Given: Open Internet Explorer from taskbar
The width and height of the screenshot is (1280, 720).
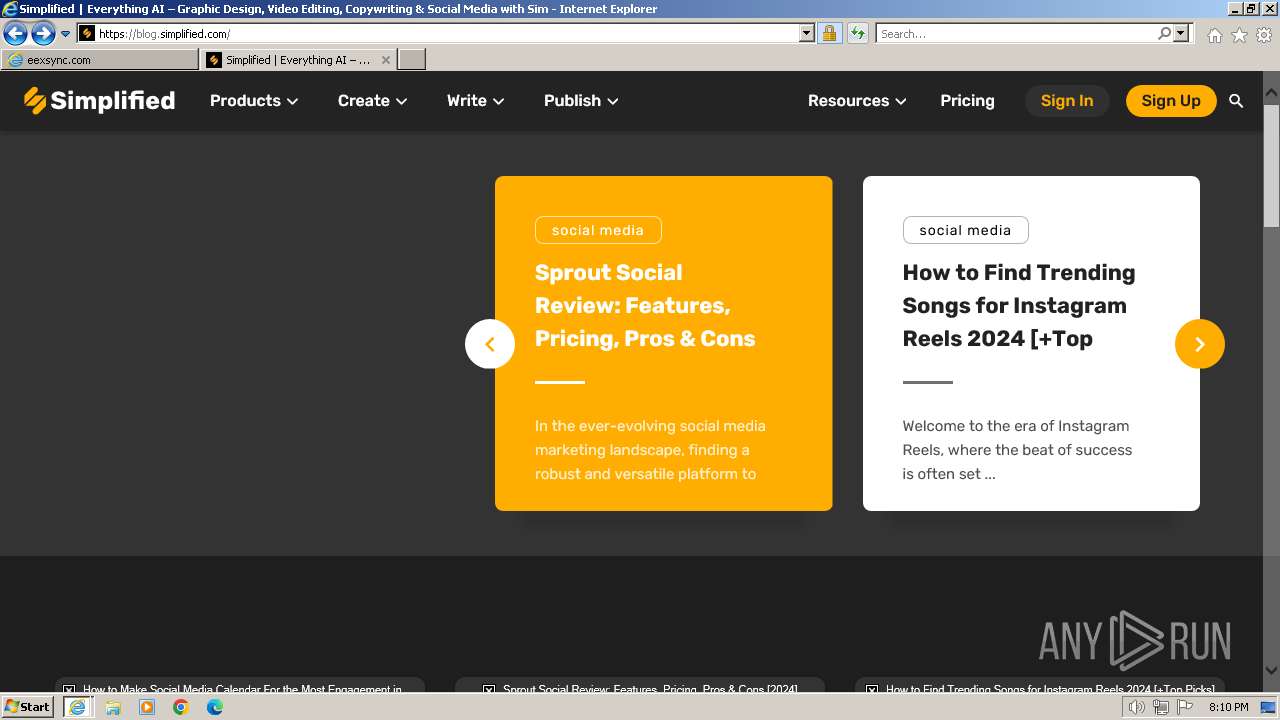Looking at the screenshot, I should pos(77,707).
